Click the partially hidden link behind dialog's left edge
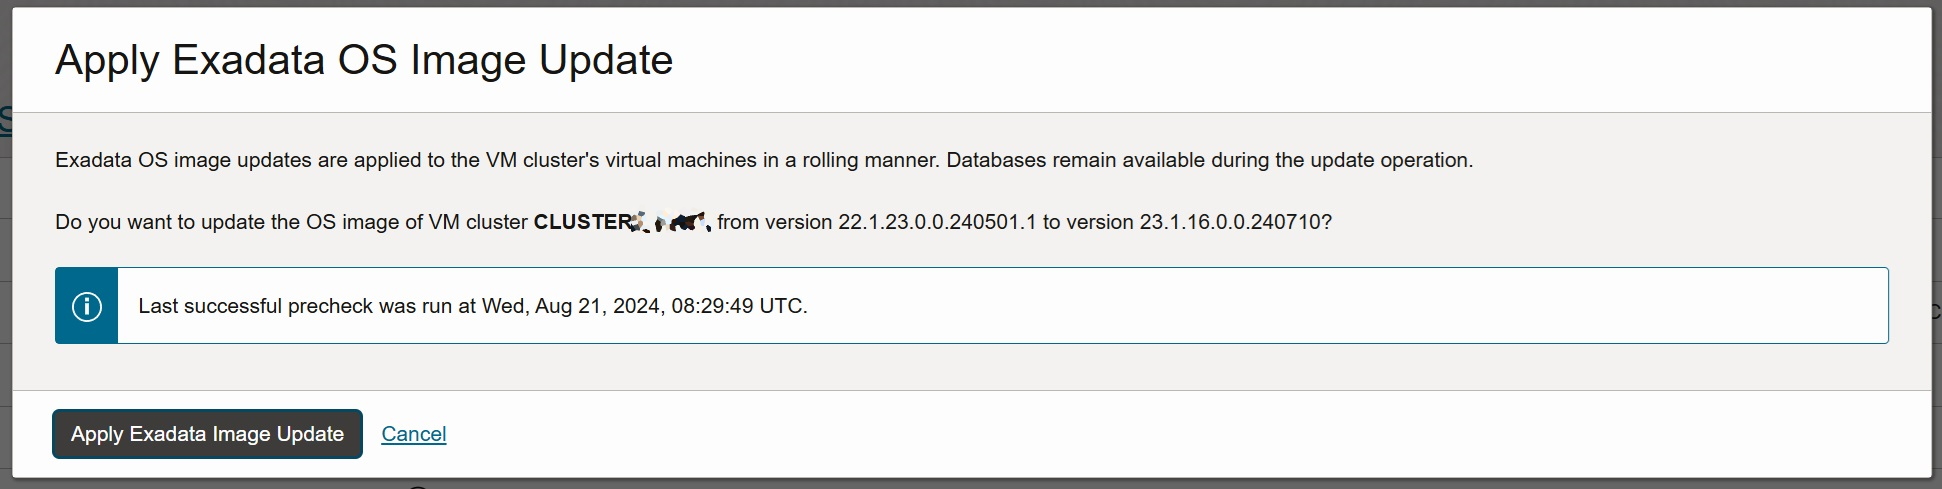 pos(5,122)
